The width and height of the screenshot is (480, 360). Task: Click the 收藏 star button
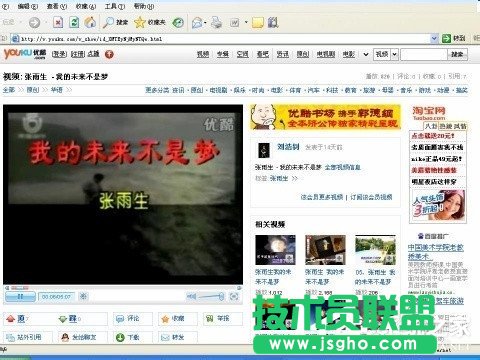pyautogui.click(x=178, y=319)
